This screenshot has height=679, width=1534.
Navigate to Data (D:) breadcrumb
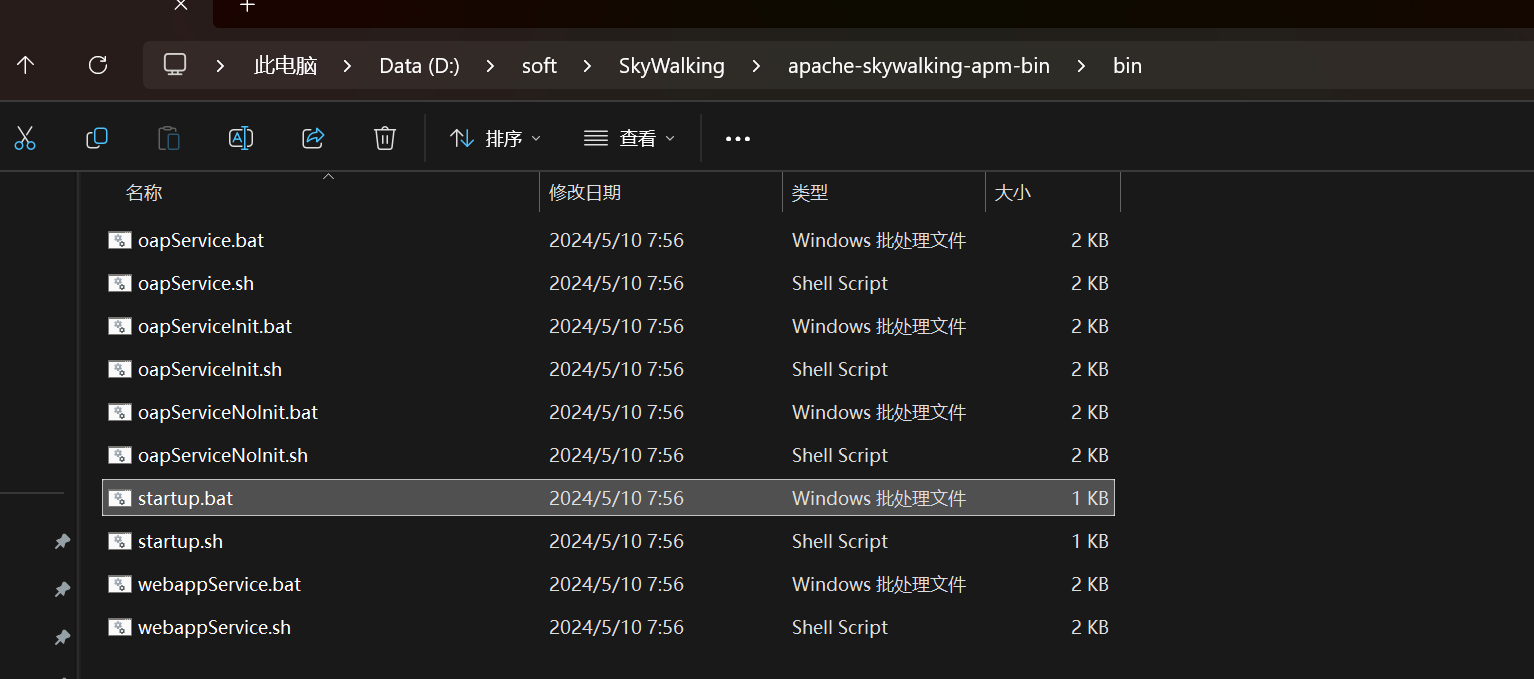[419, 66]
